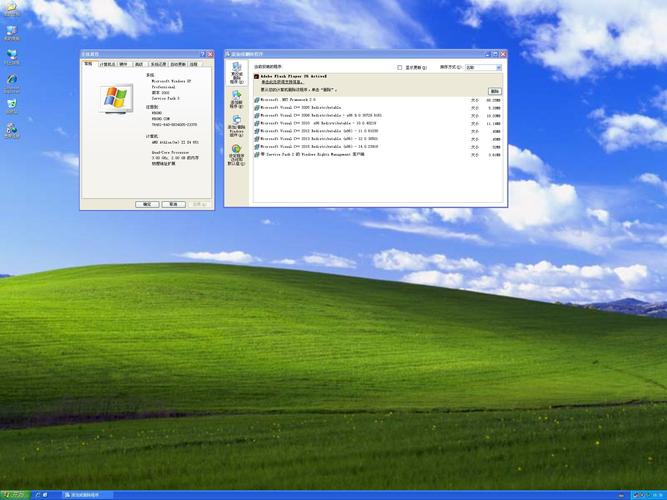
Task: Open the Windows Start menu button
Action: point(16,495)
